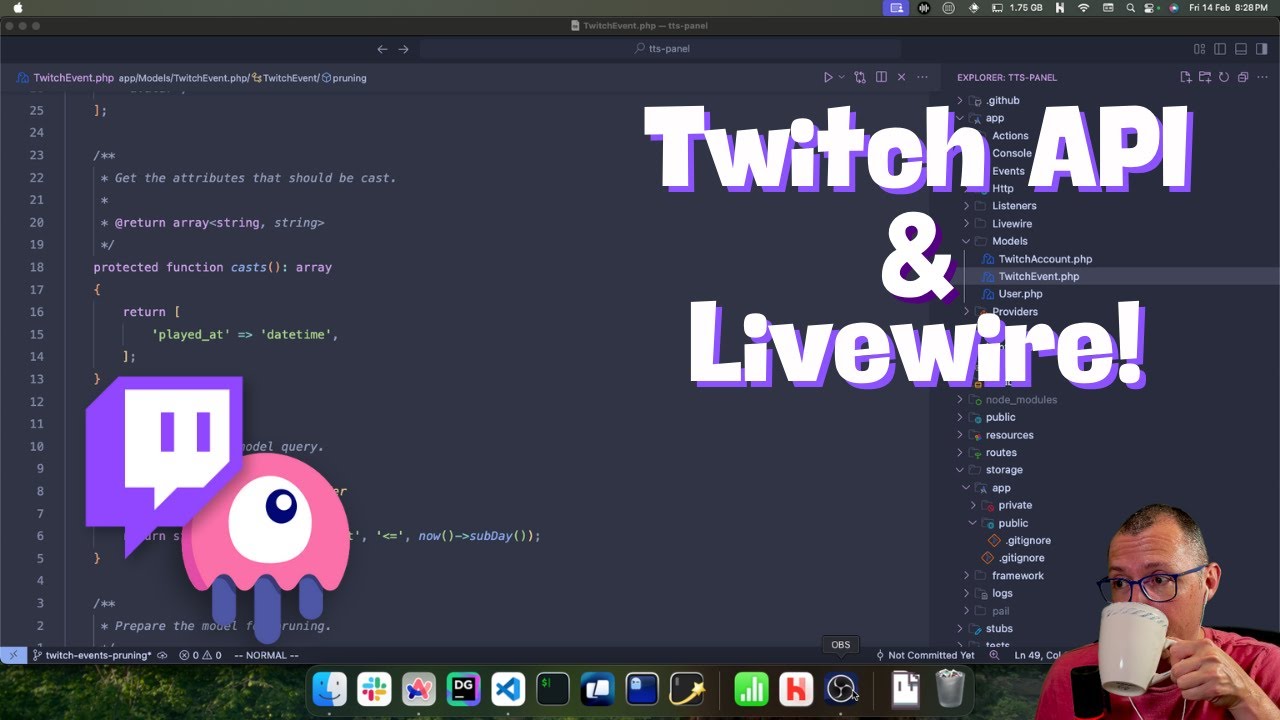Screen dimensions: 1280x720
Task: Toggle the primary side bar
Action: point(1220,49)
